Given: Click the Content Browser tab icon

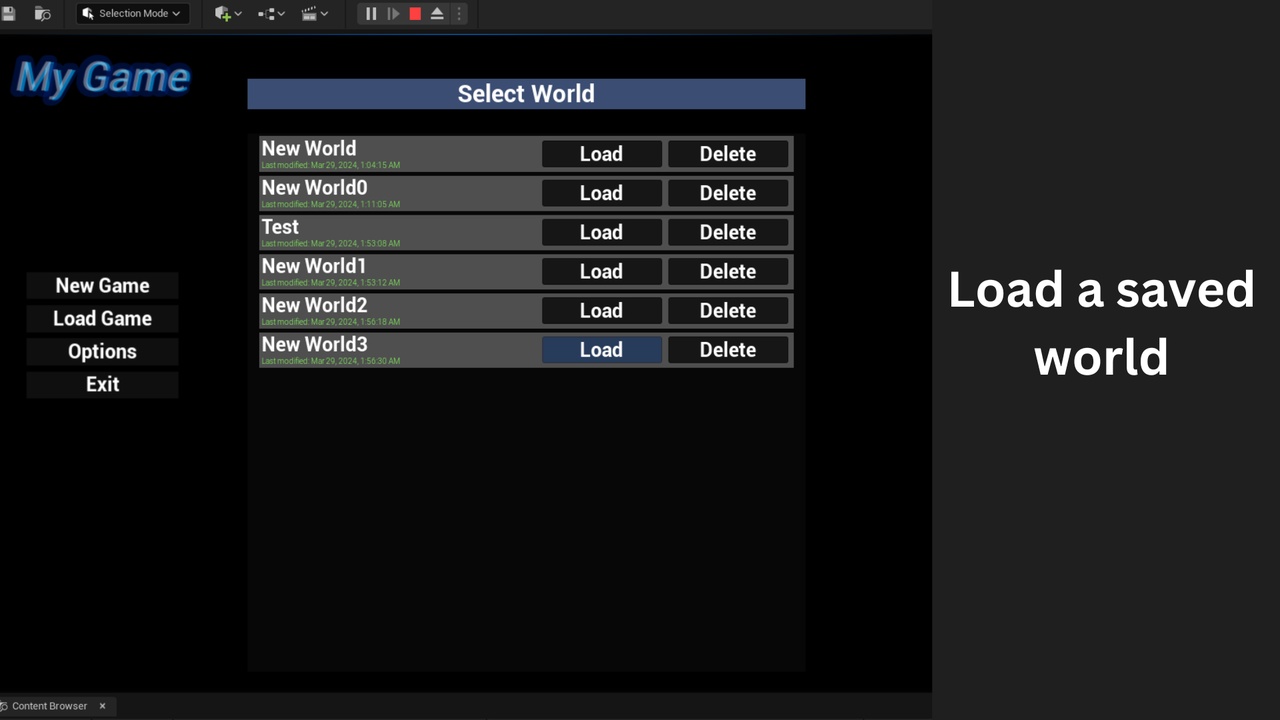Looking at the screenshot, I should (x=4, y=706).
